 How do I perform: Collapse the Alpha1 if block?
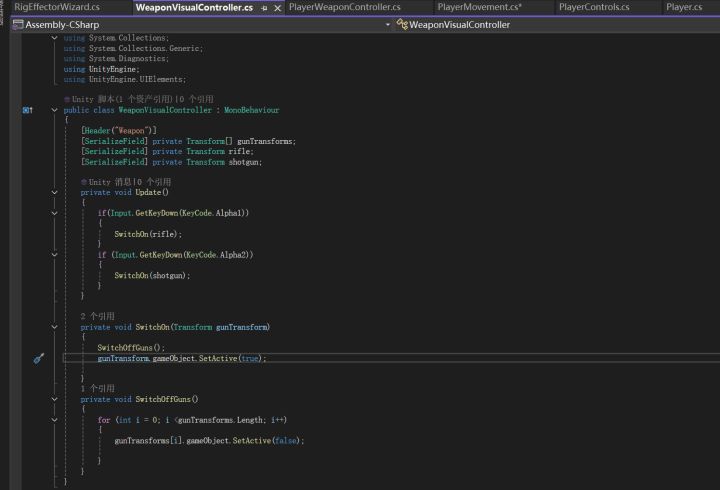point(54,213)
